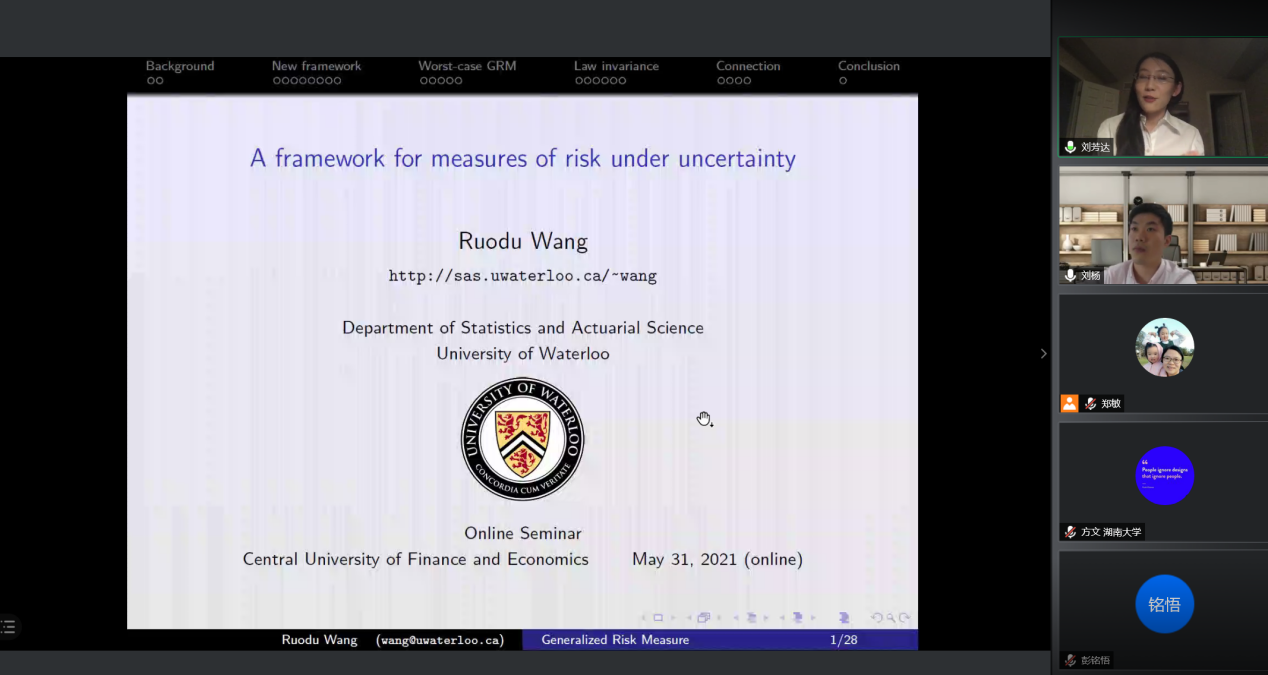The height and width of the screenshot is (675, 1268).
Task: Collapse the participant video panel chevron
Action: 1043,353
